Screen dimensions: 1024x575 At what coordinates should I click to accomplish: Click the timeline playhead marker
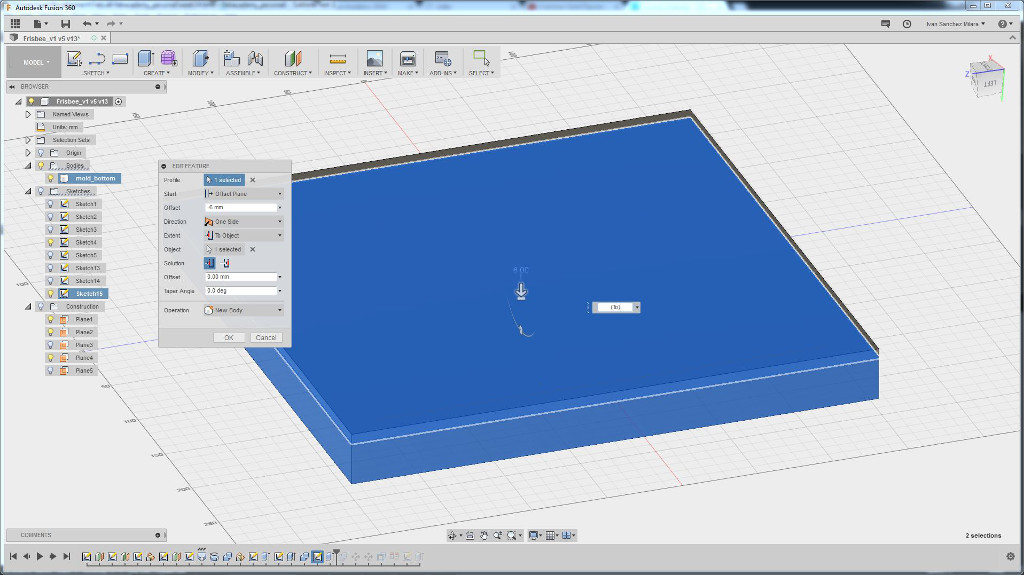(336, 555)
